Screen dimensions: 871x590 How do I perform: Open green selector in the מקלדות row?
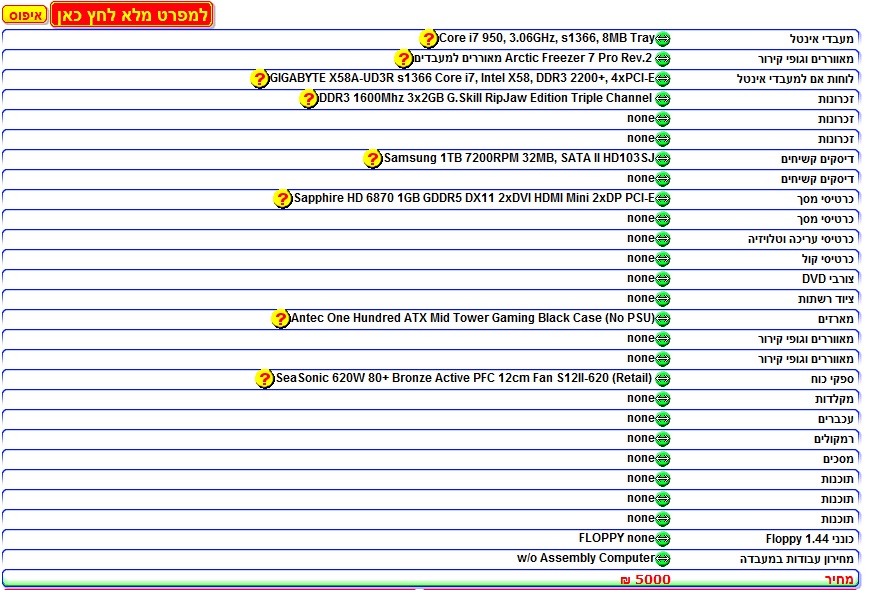(x=662, y=399)
